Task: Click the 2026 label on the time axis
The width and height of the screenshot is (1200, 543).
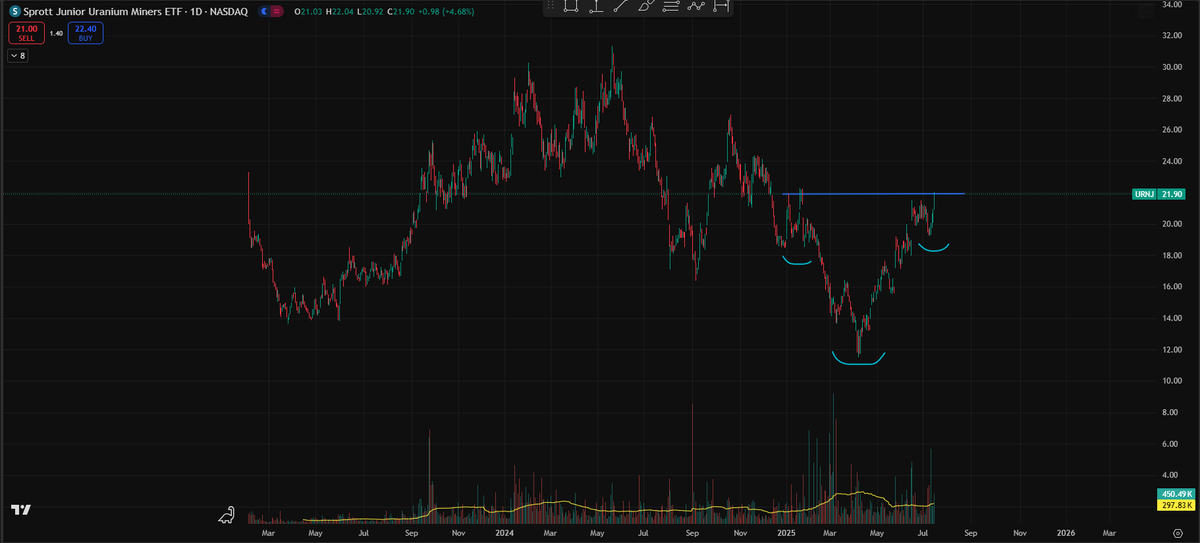Action: pyautogui.click(x=1065, y=533)
